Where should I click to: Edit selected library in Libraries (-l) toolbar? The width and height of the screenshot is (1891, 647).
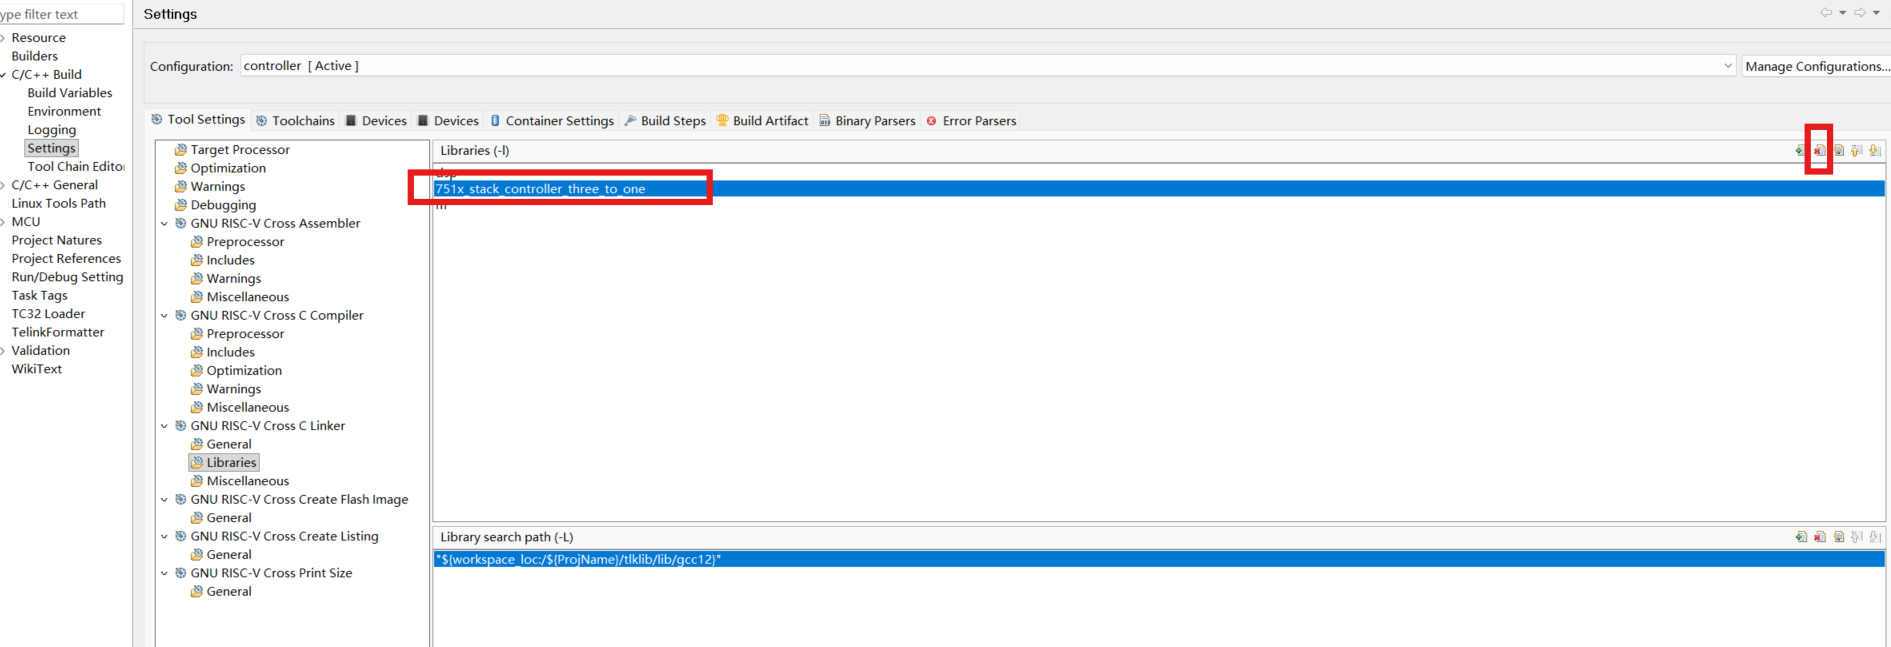[x=1839, y=150]
